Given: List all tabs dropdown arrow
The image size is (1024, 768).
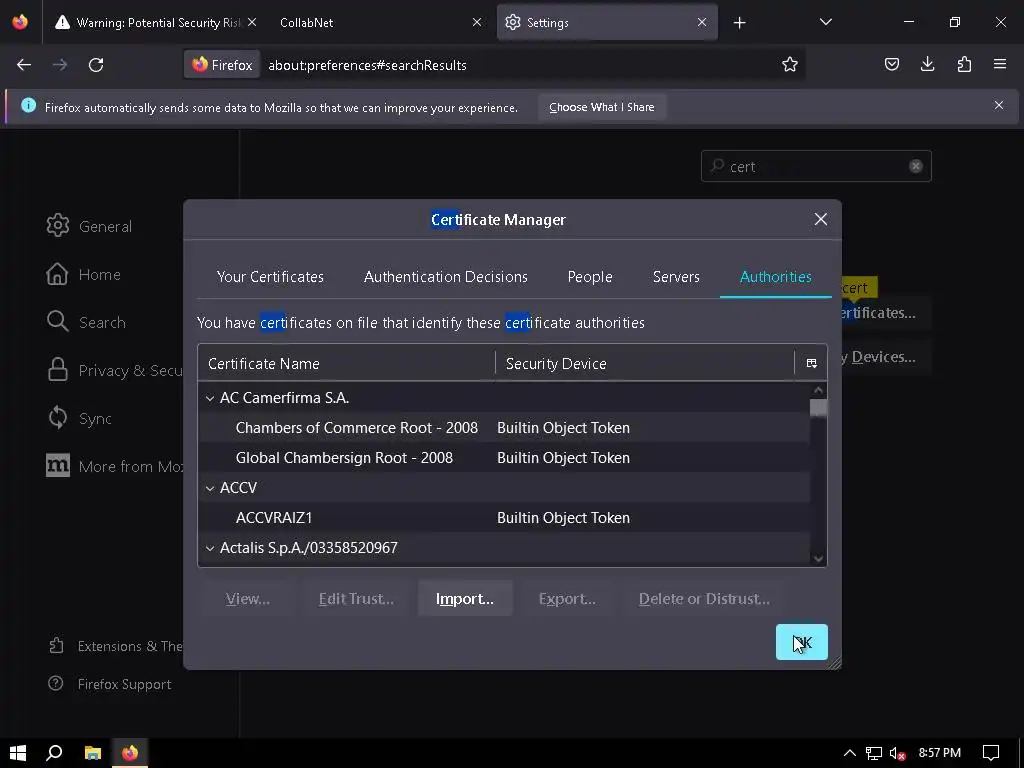Looking at the screenshot, I should coord(825,22).
